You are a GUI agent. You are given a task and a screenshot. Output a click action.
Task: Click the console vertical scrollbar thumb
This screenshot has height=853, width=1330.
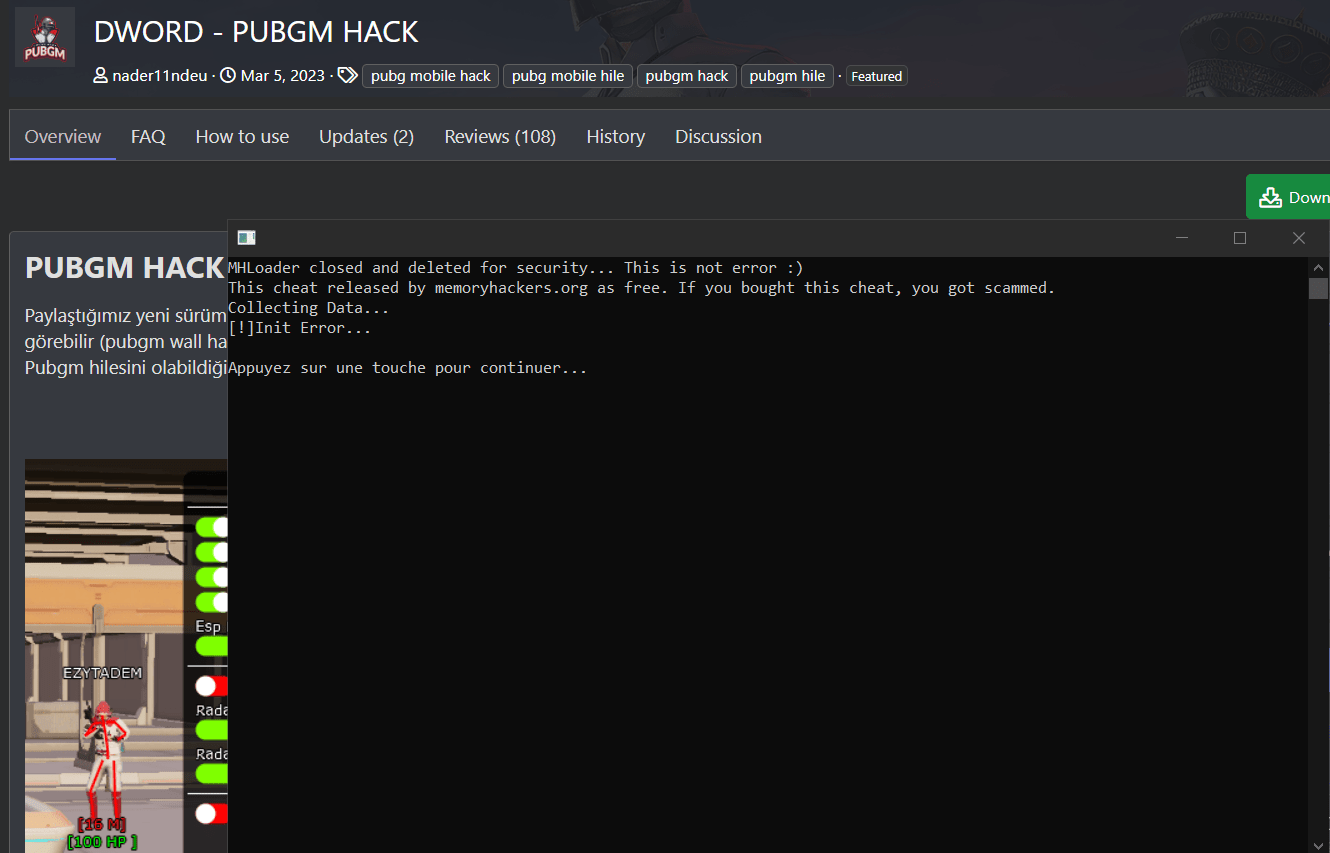point(1319,288)
